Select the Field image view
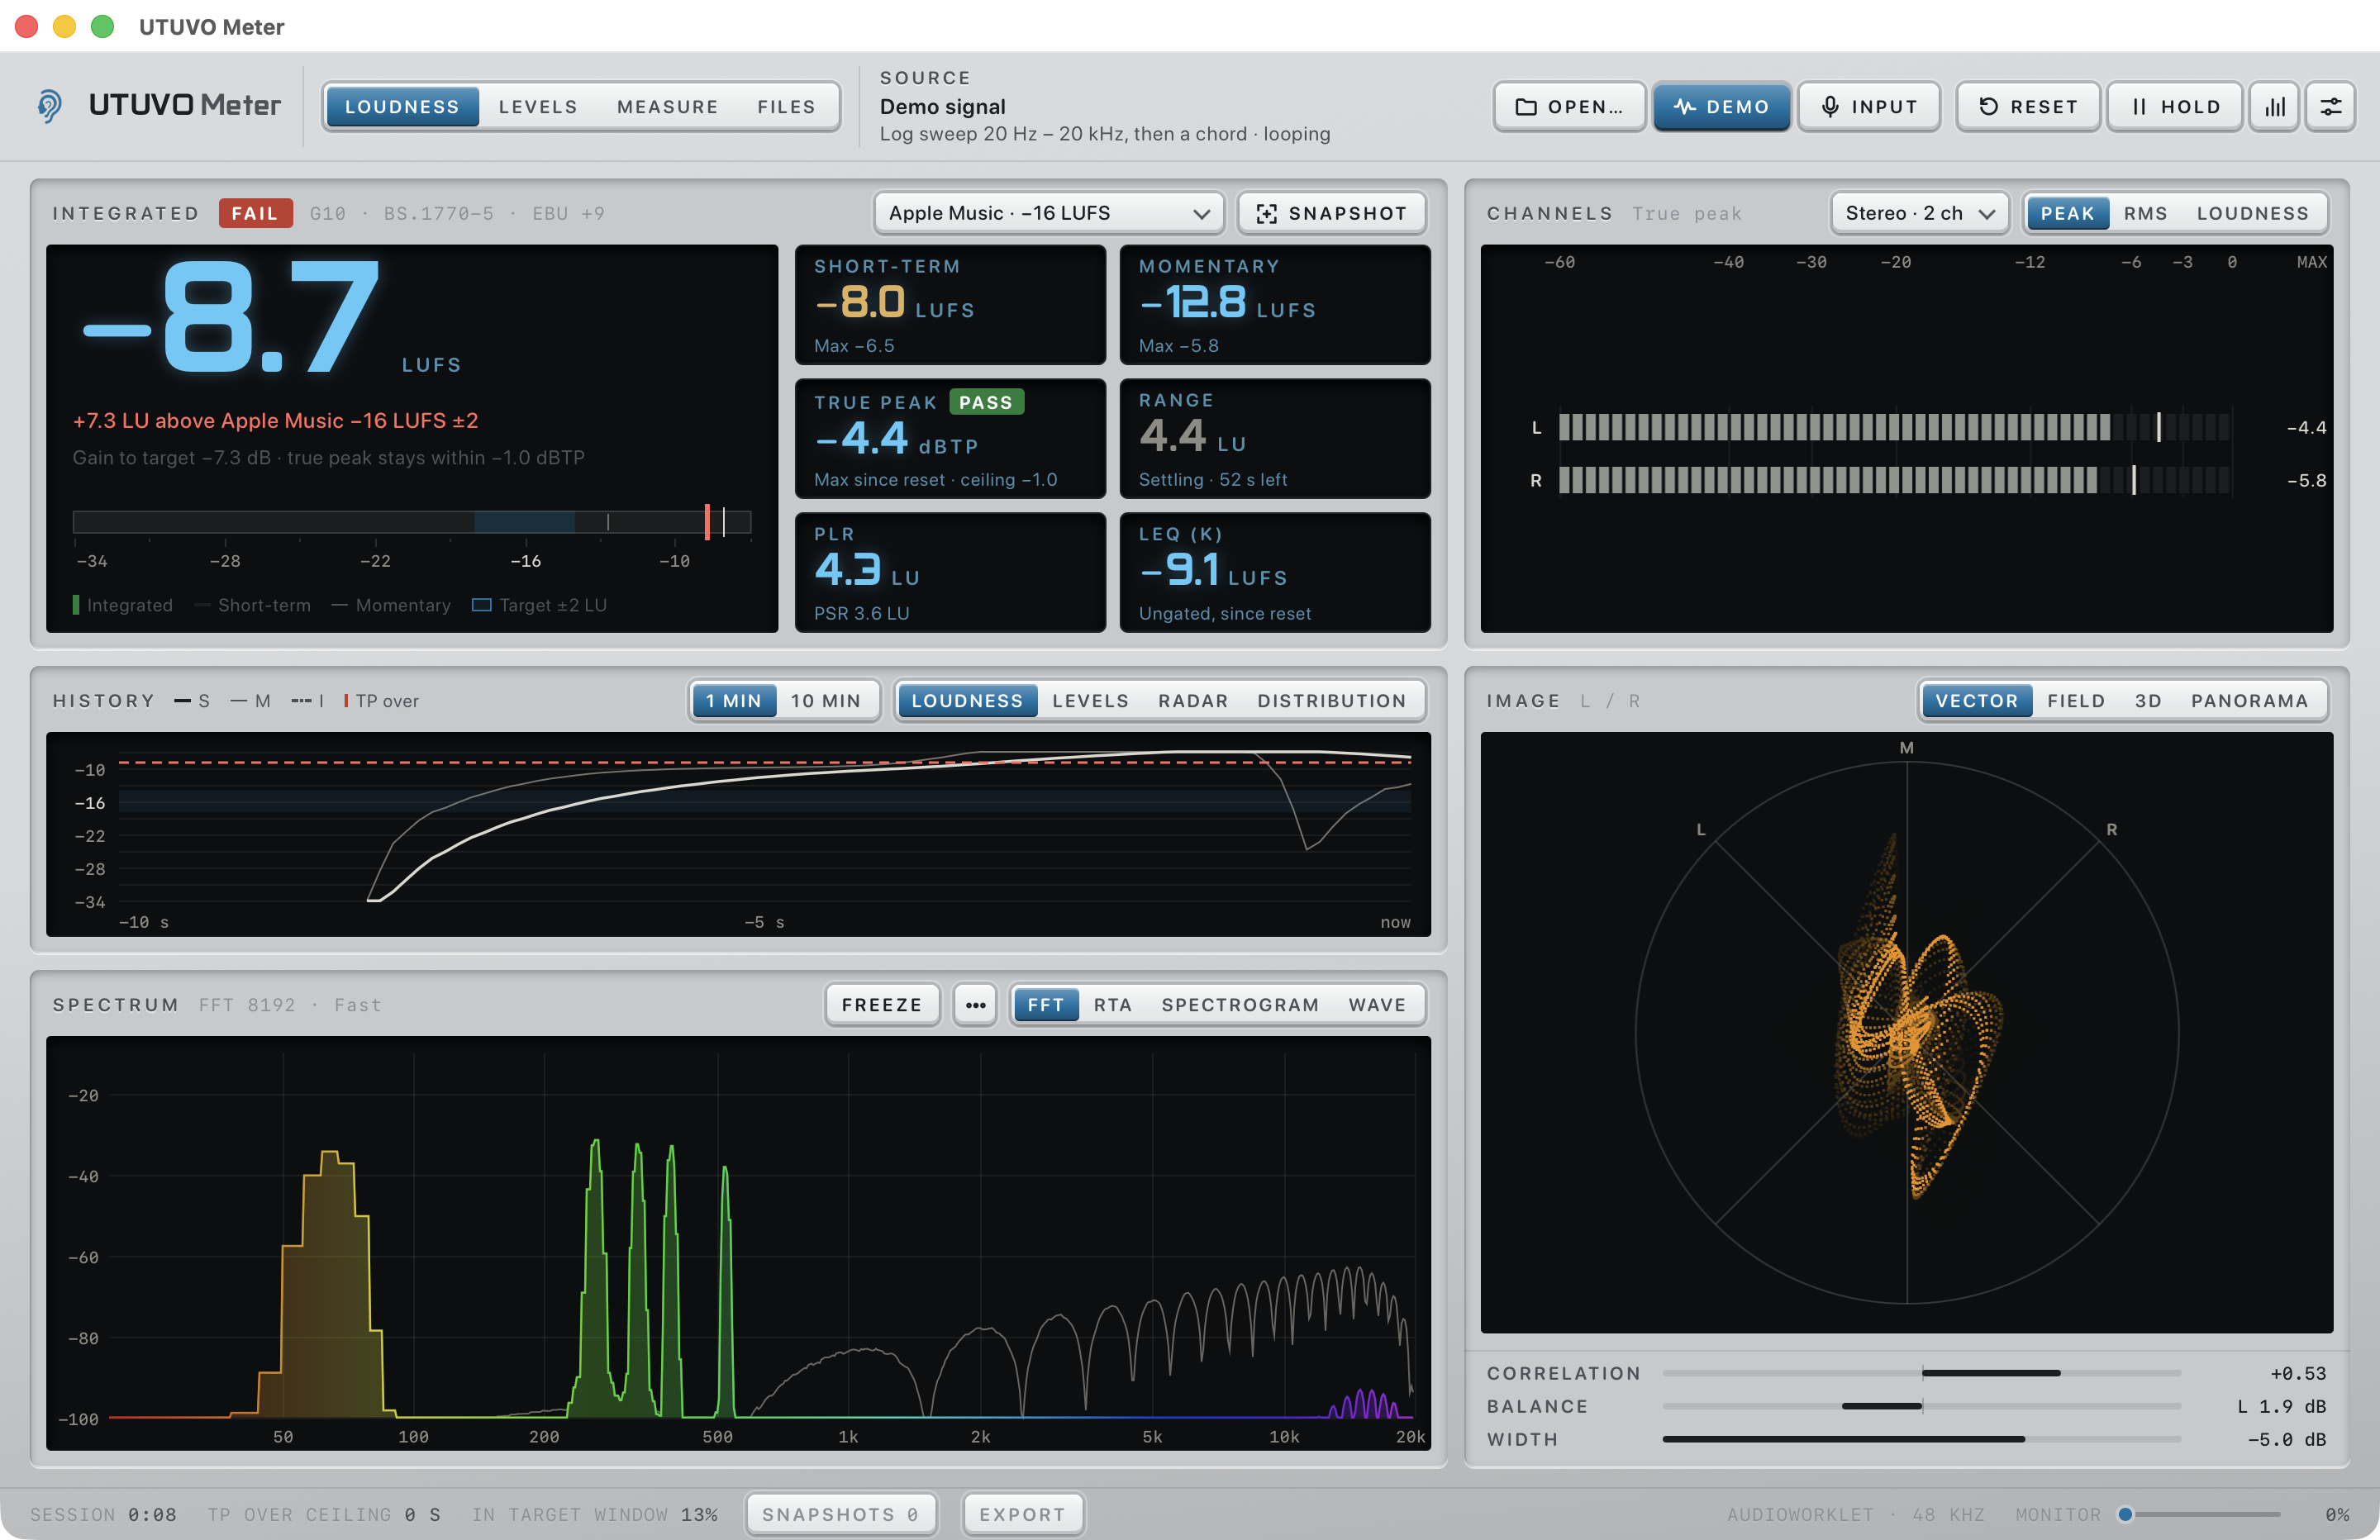2380x1540 pixels. click(2076, 701)
